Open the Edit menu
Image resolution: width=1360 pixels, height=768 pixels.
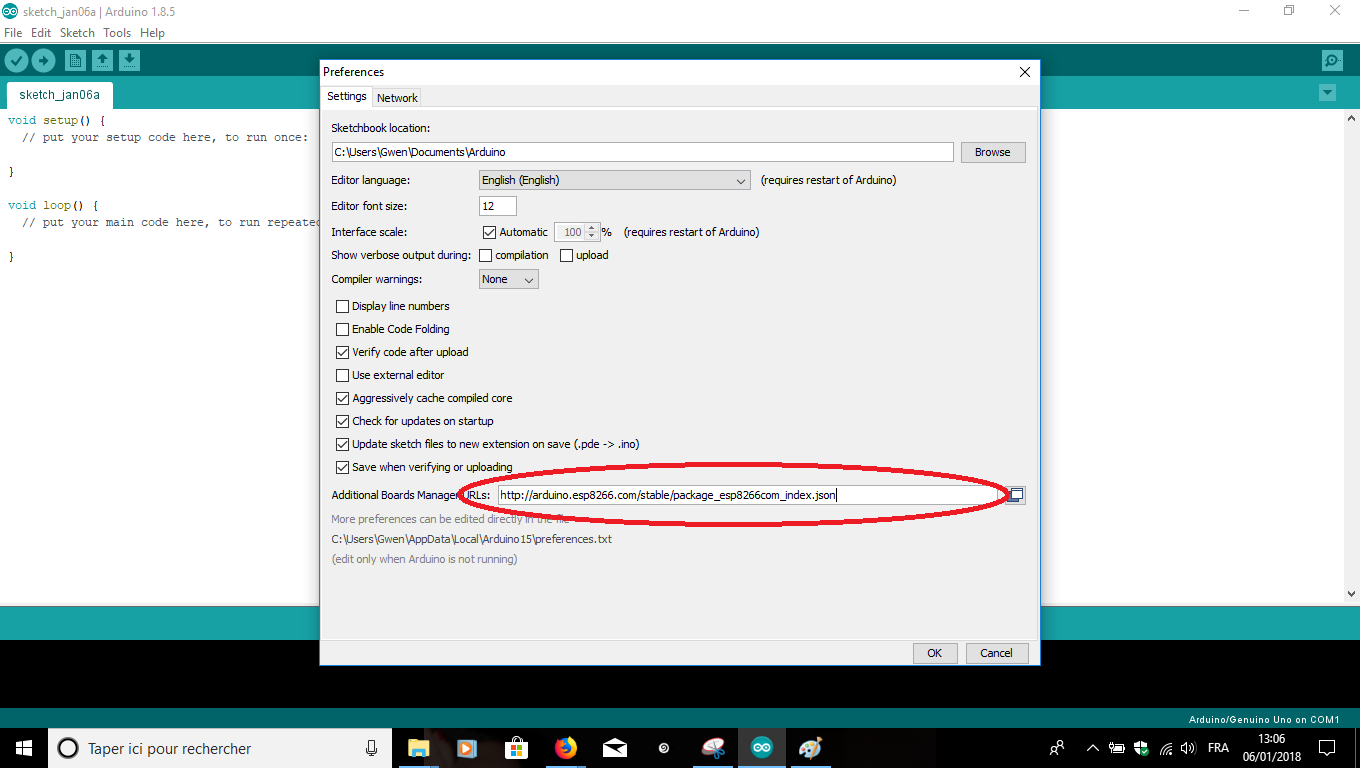[41, 33]
